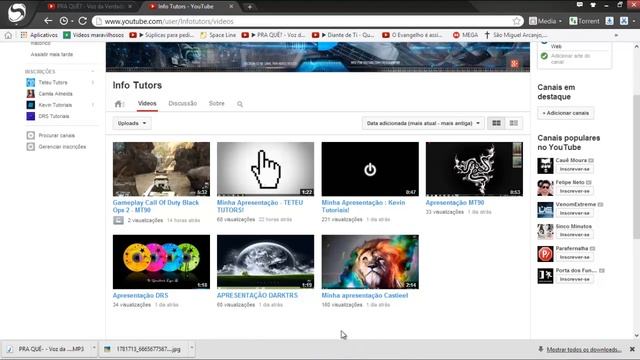Viewport: 640px width, 360px height.
Task: Close the Info Tutors YouTube tab
Action: pyautogui.click(x=231, y=7)
